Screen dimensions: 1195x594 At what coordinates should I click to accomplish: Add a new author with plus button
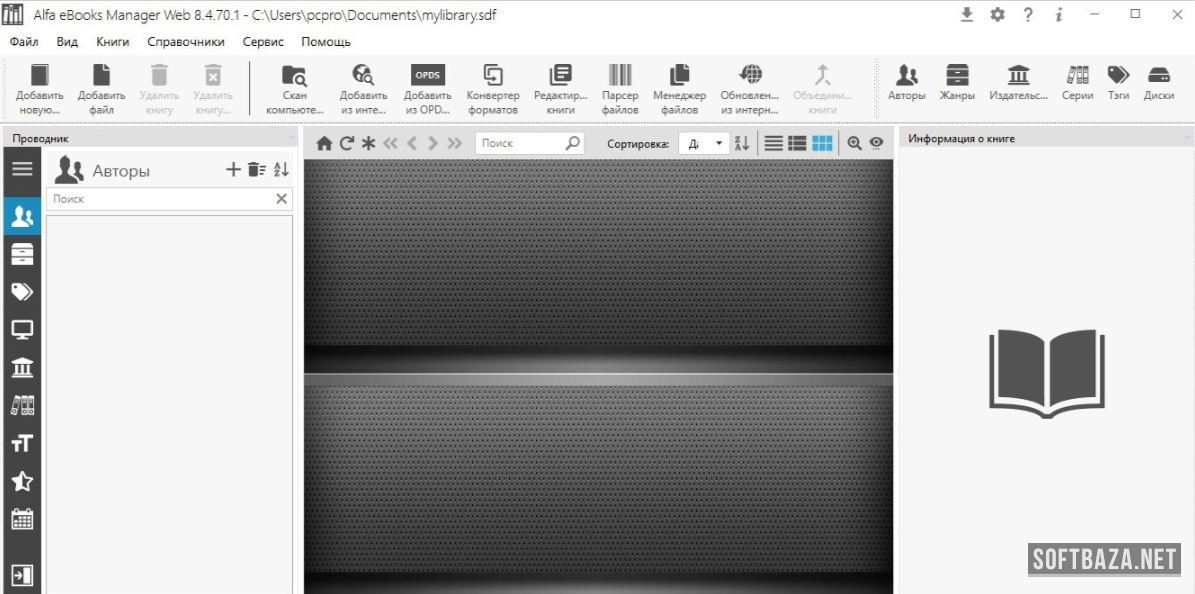click(233, 170)
